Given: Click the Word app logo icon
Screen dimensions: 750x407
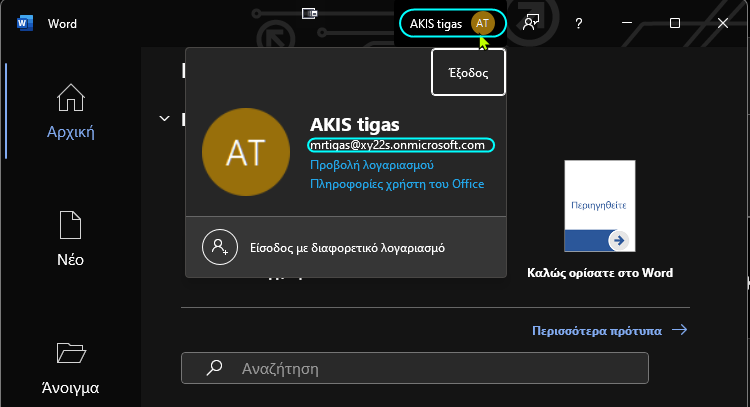Looking at the screenshot, I should [x=25, y=23].
